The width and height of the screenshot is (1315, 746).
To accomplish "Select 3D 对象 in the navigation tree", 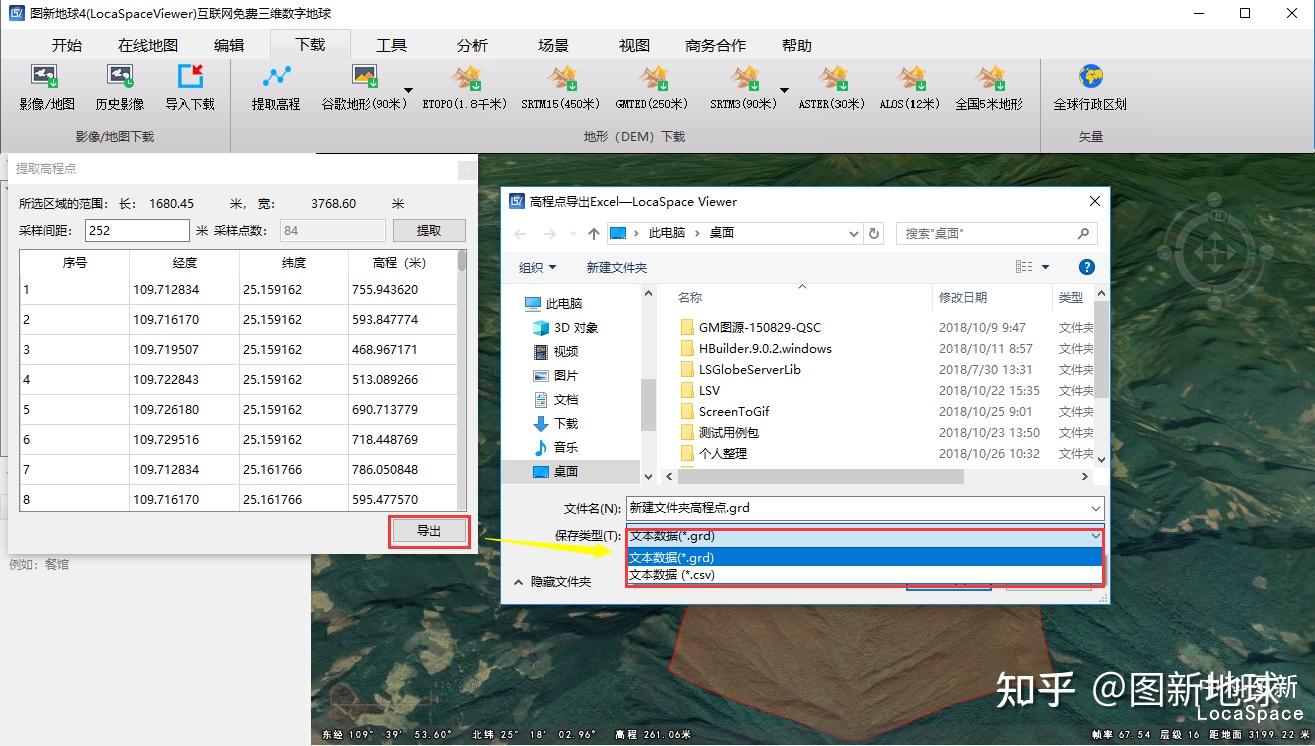I will pos(565,327).
